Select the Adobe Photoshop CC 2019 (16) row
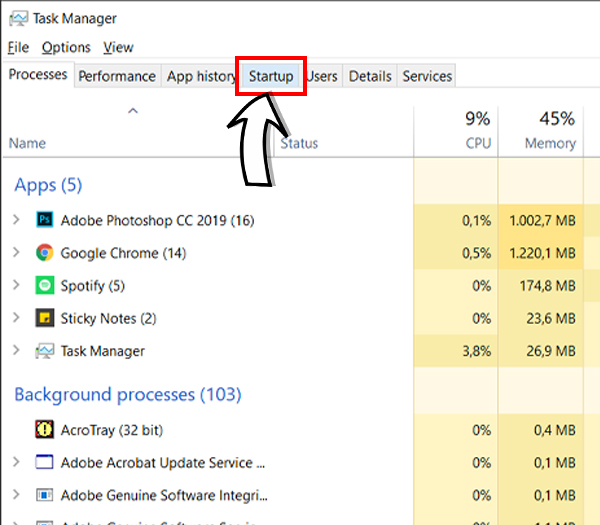Screen dimensions: 600x525 pos(157,220)
